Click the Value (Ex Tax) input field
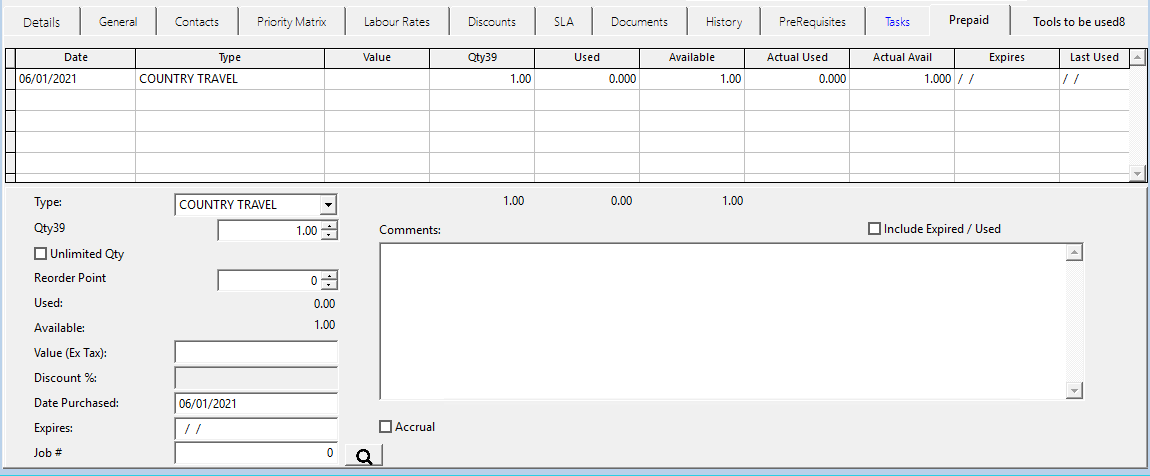Viewport: 1150px width, 476px height. click(256, 352)
